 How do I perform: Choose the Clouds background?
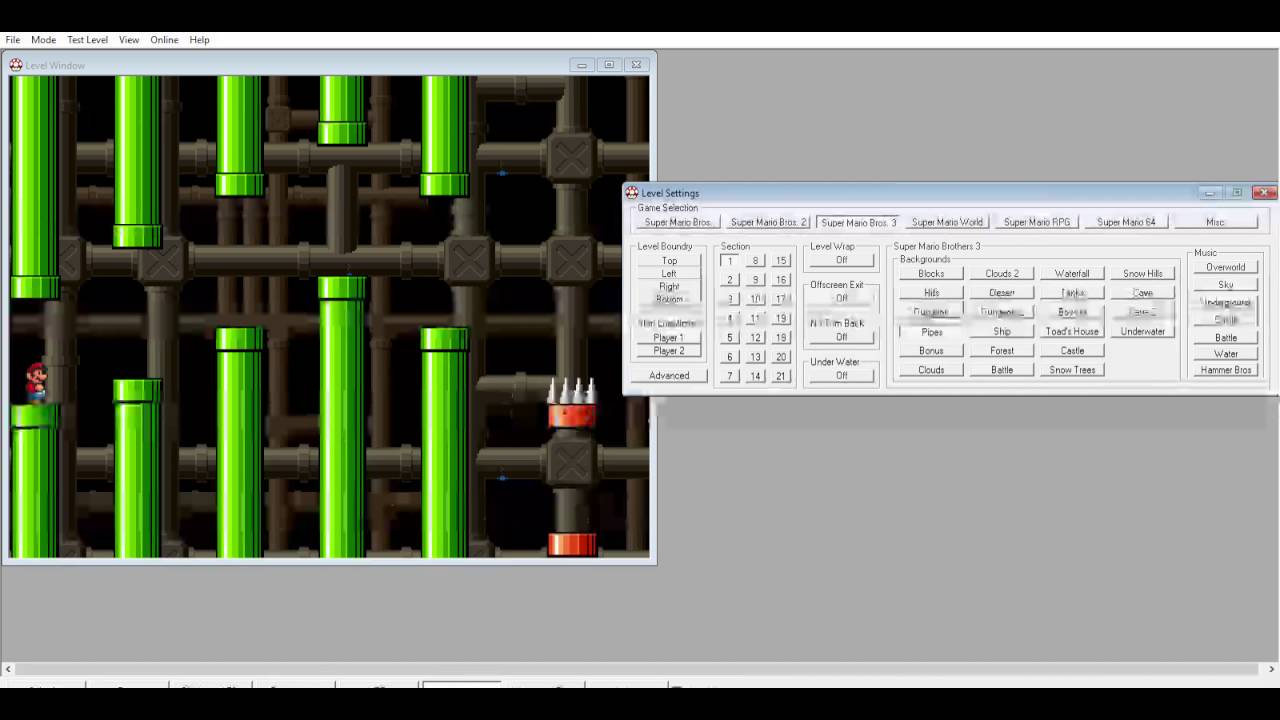click(931, 370)
